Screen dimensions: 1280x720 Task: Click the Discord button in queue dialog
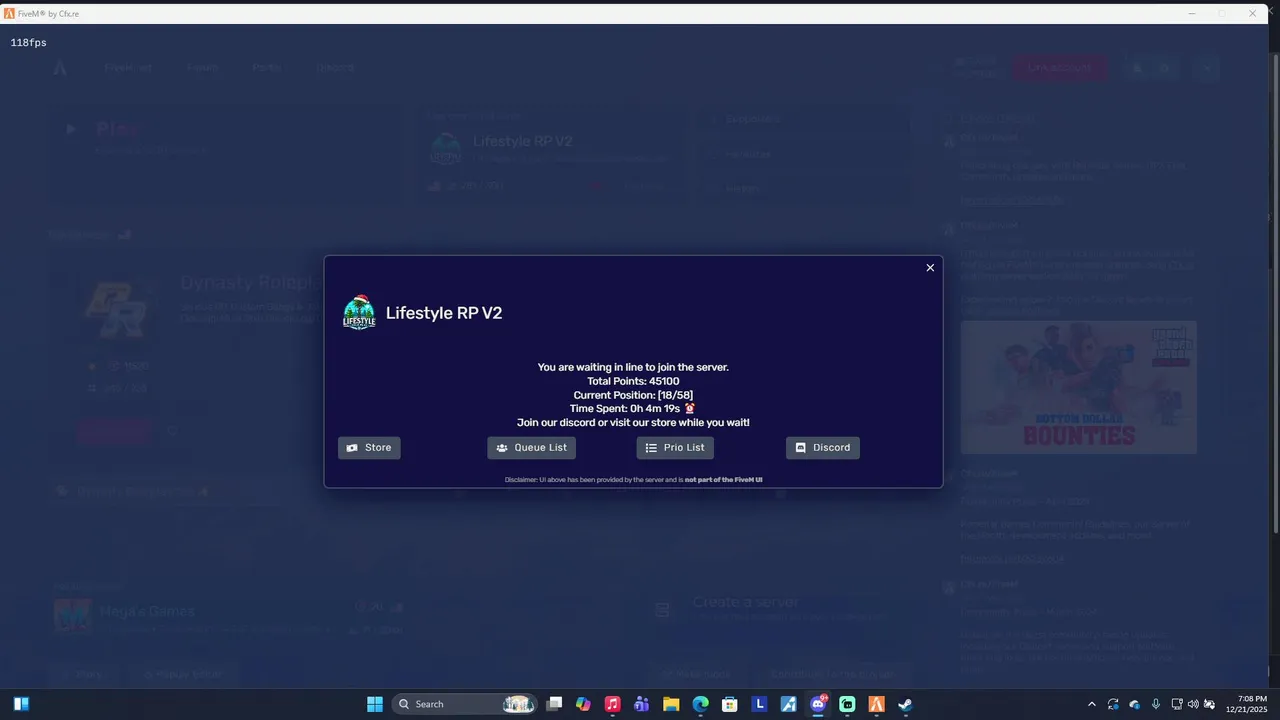point(822,448)
